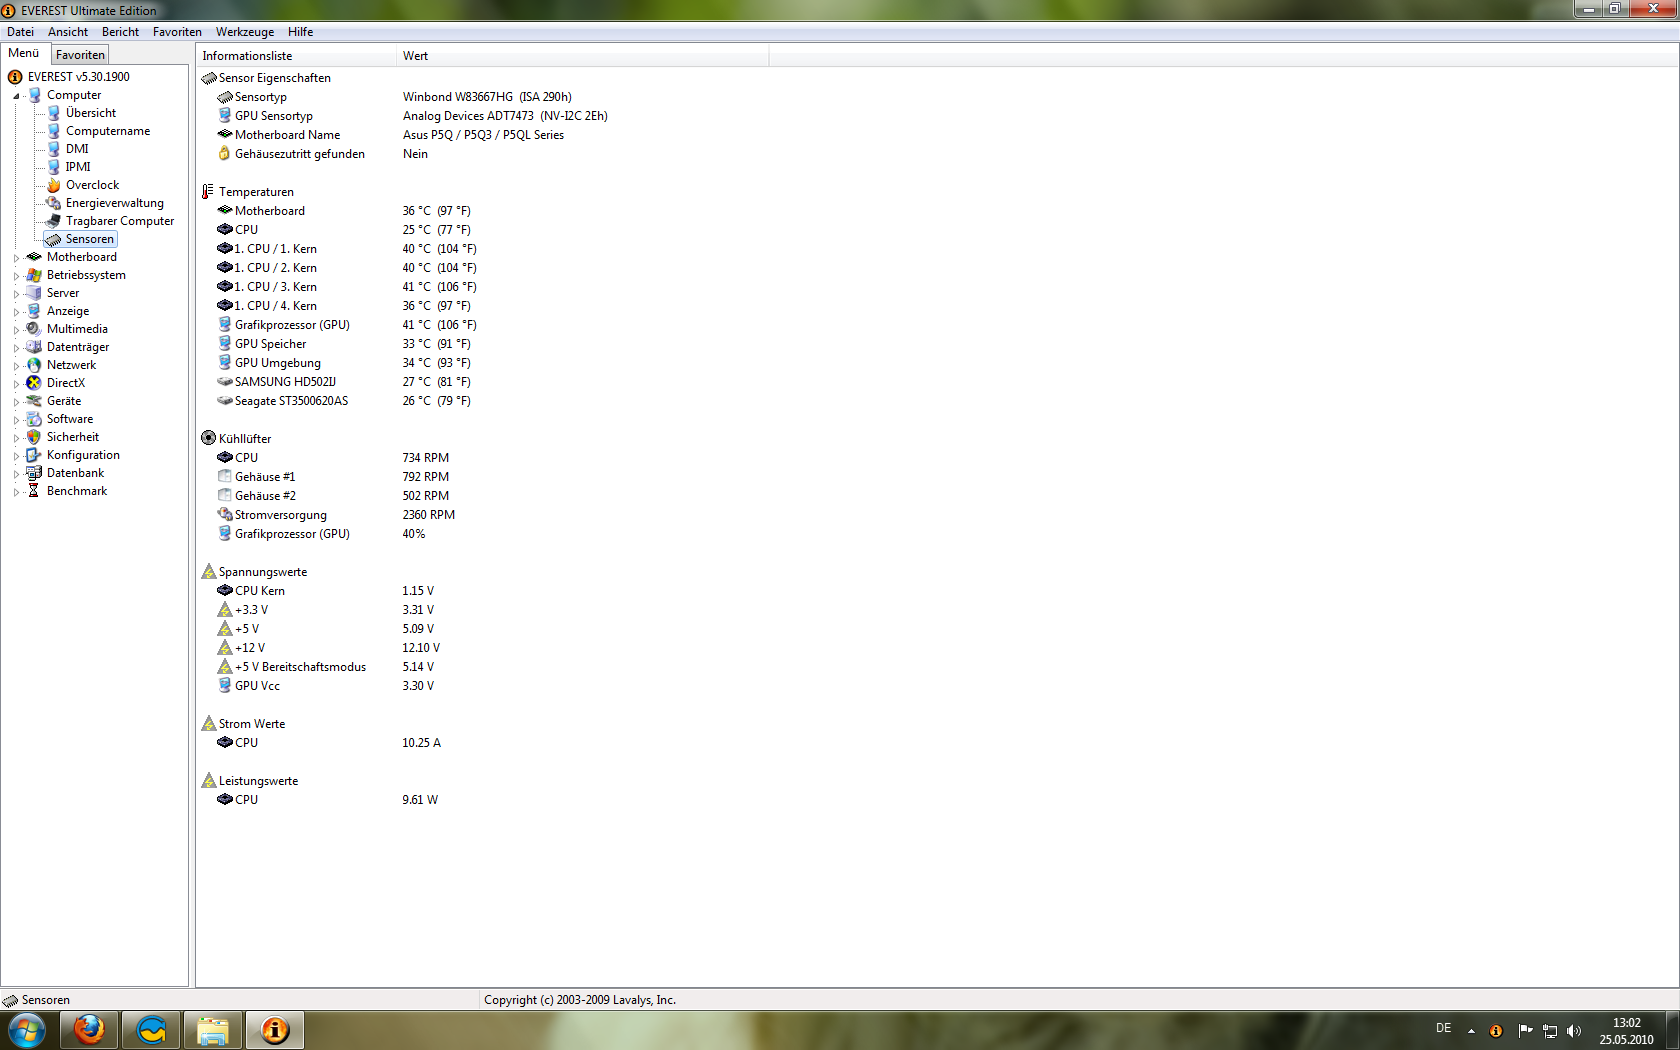Screen dimensions: 1680x1050
Task: Click the DE language indicator in tray
Action: point(1443,1028)
